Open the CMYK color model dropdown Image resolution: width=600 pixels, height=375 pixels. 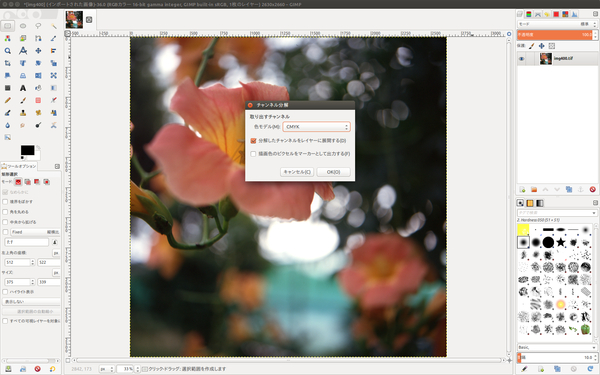[x=316, y=127]
